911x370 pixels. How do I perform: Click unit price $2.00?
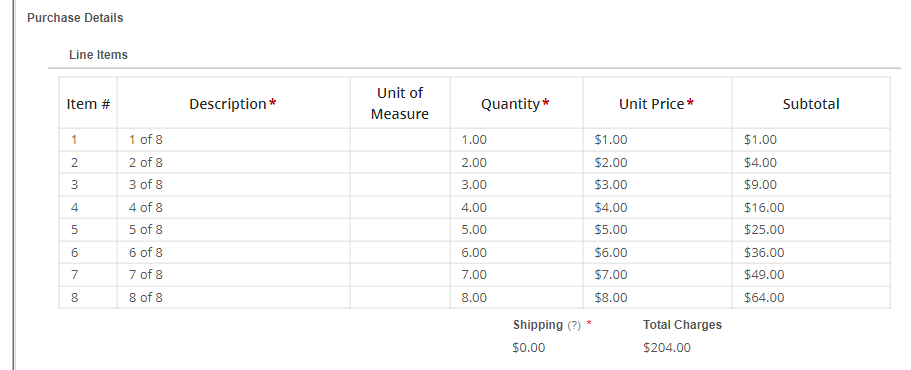point(611,163)
